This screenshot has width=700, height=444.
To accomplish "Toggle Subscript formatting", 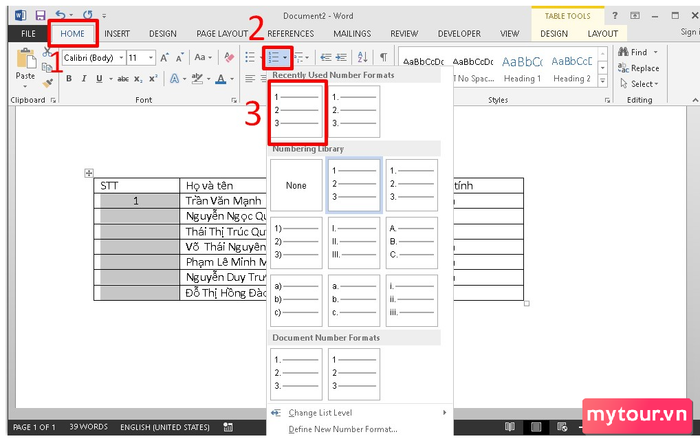I will pos(138,79).
